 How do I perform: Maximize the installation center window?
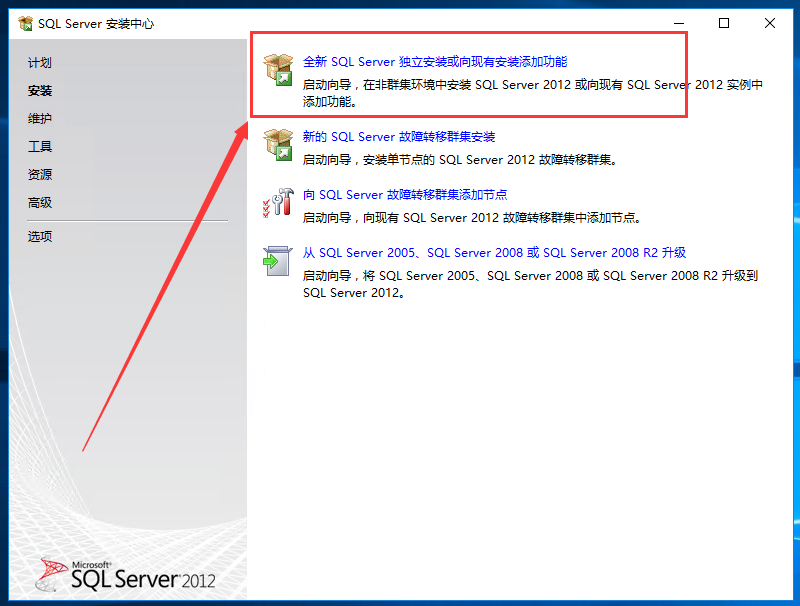(x=723, y=23)
